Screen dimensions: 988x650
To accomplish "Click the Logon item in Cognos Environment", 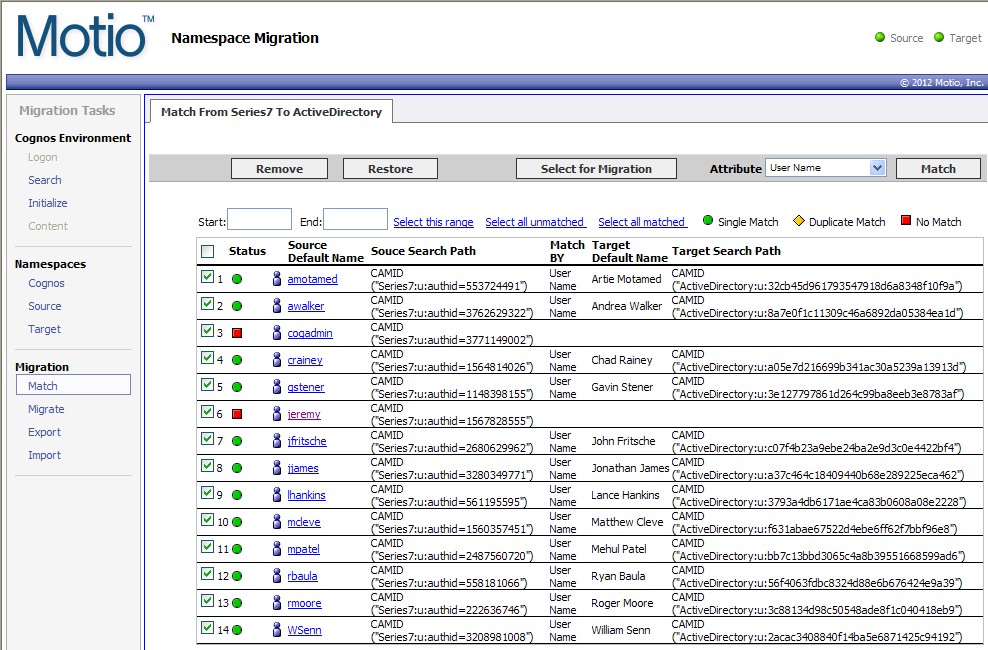I will point(42,157).
